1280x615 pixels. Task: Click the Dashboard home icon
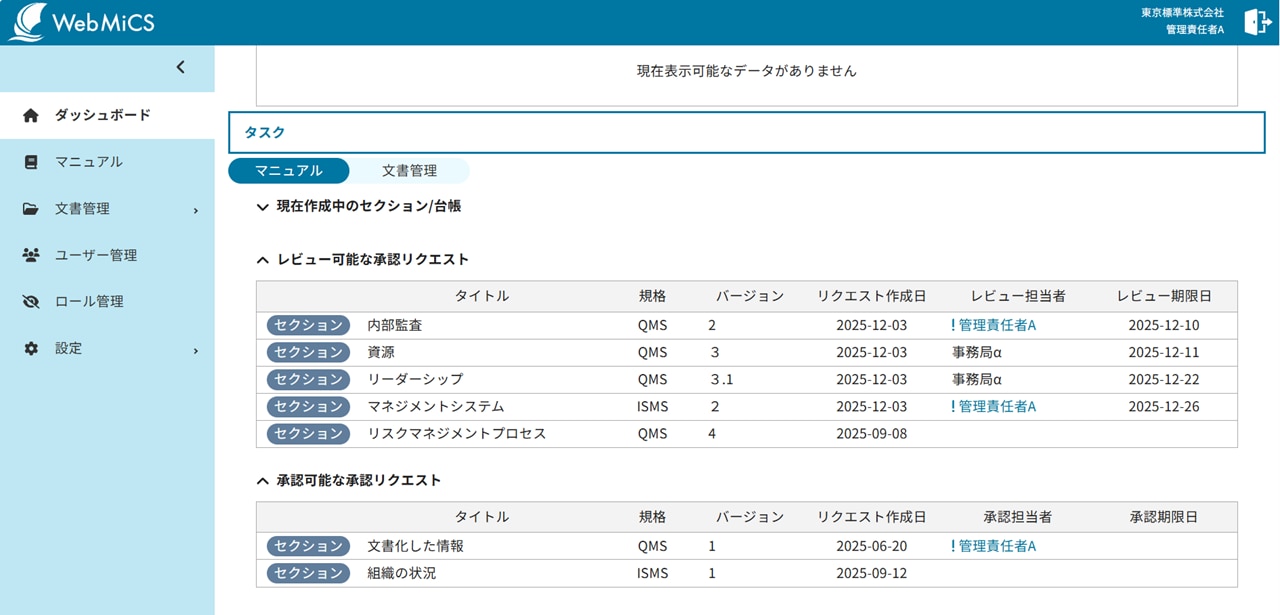(x=31, y=115)
